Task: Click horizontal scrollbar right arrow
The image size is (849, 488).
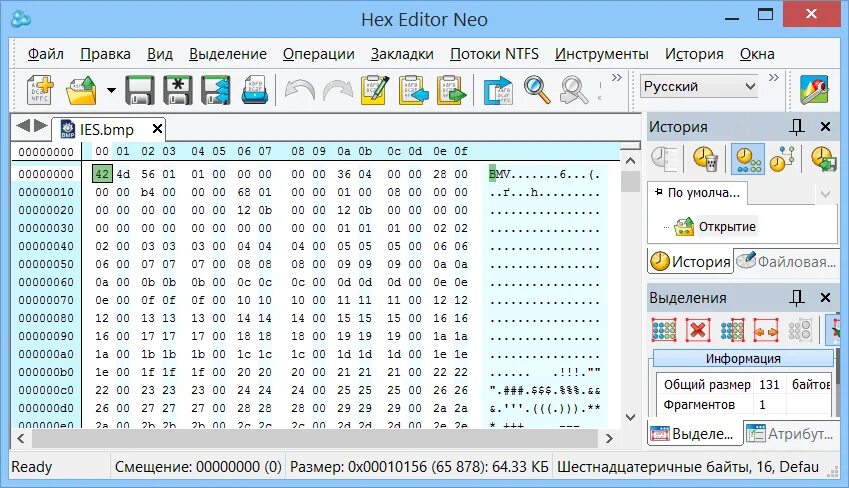Action: coord(609,438)
